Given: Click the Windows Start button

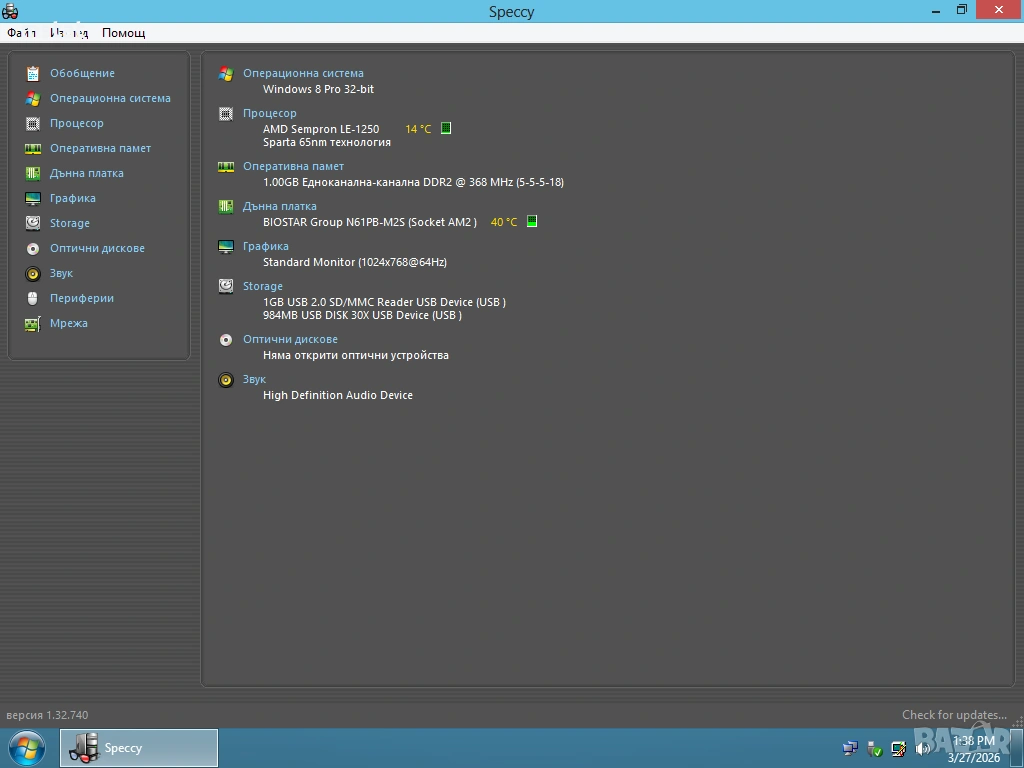Looking at the screenshot, I should click(x=27, y=748).
